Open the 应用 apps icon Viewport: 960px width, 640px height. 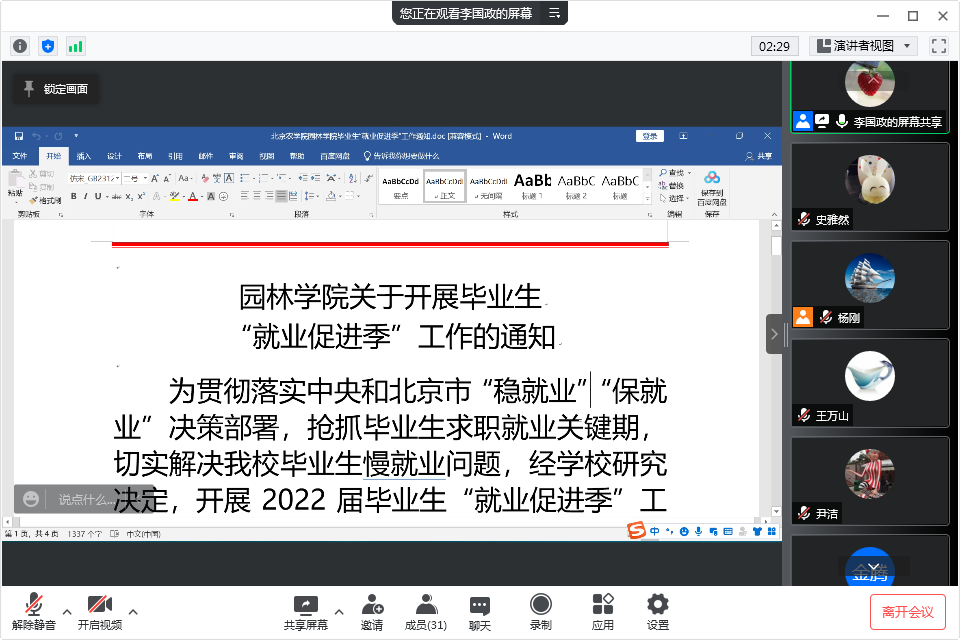point(602,611)
